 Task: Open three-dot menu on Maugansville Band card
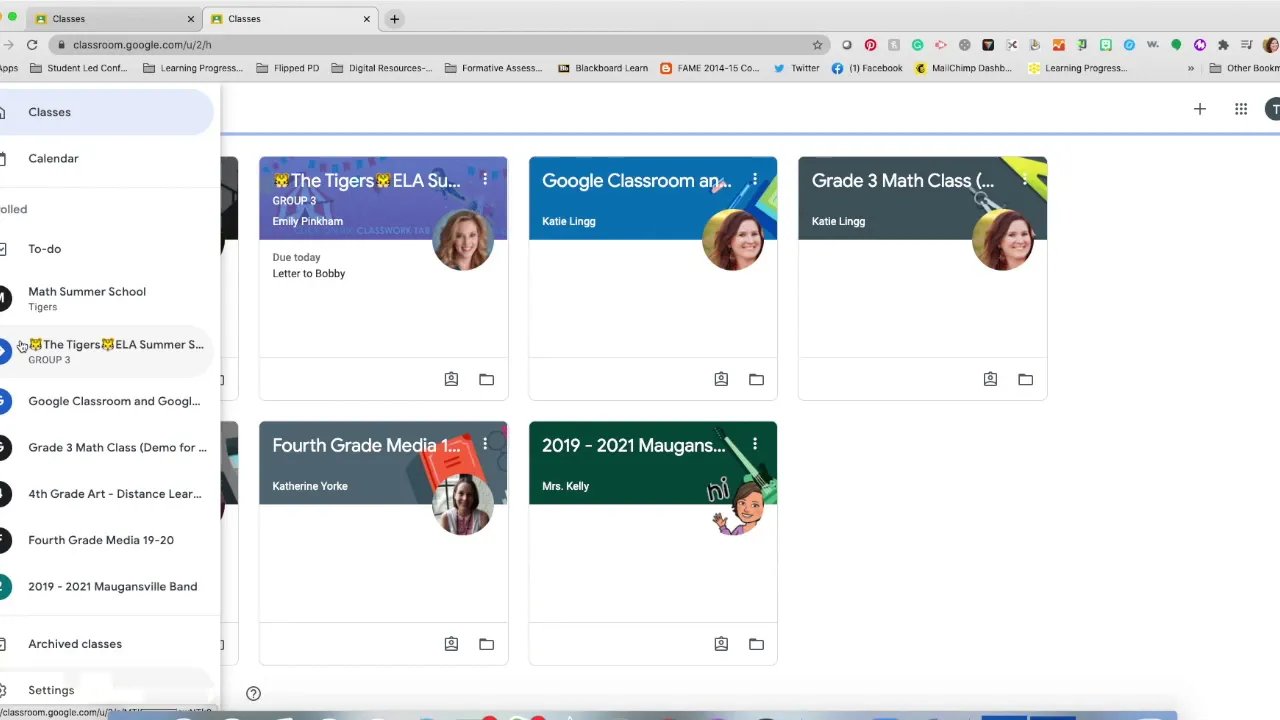coord(755,445)
